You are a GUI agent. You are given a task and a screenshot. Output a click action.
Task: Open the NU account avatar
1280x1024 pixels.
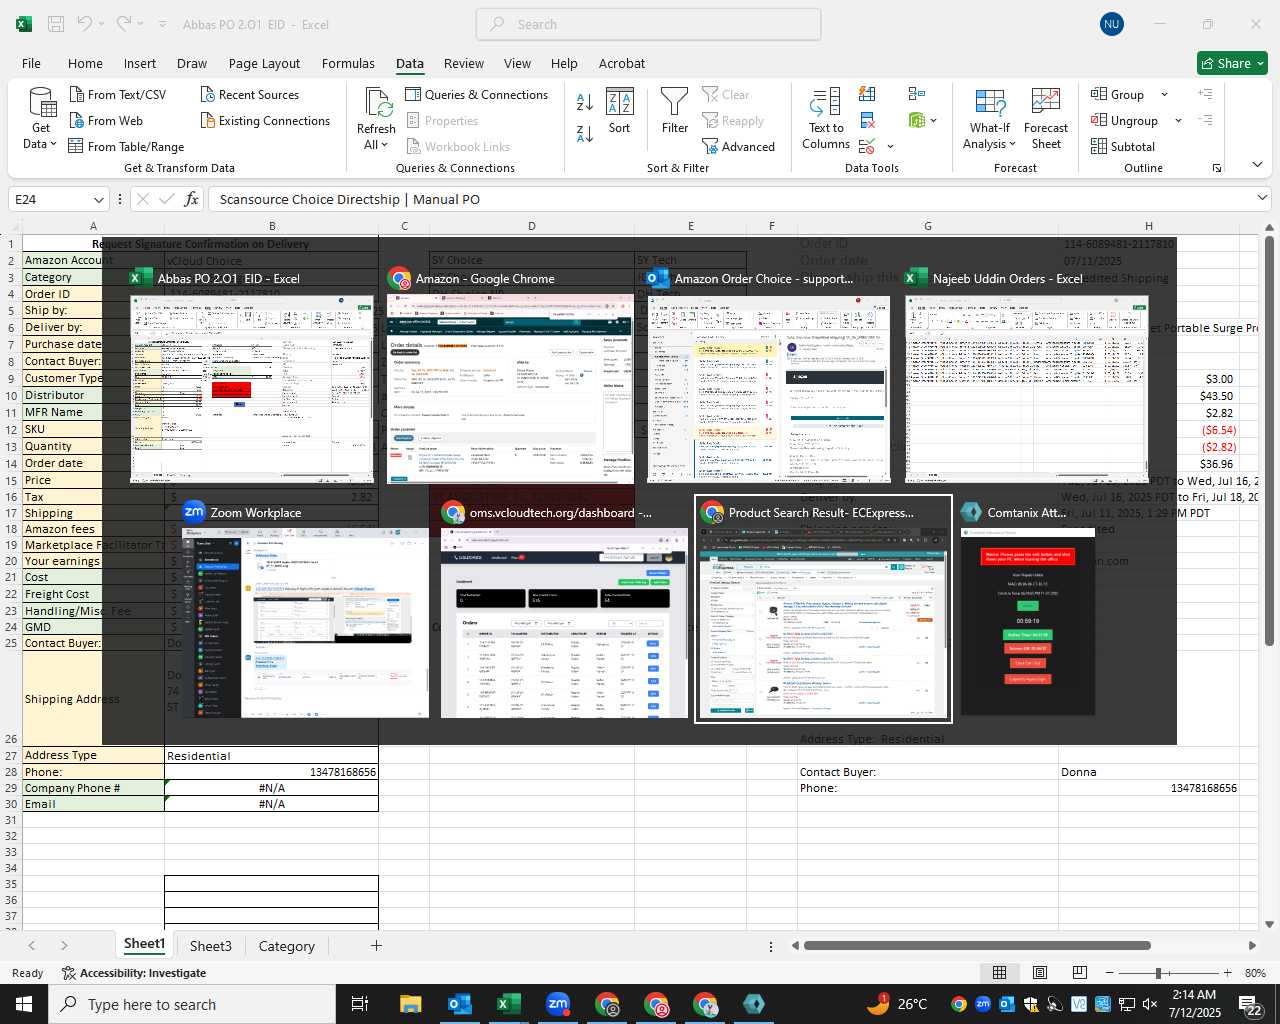click(x=1111, y=24)
